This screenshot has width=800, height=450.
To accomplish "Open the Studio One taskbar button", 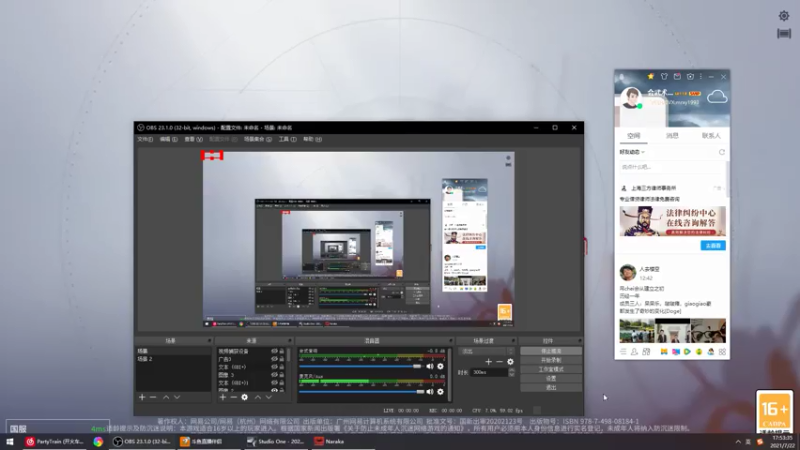I will point(276,442).
